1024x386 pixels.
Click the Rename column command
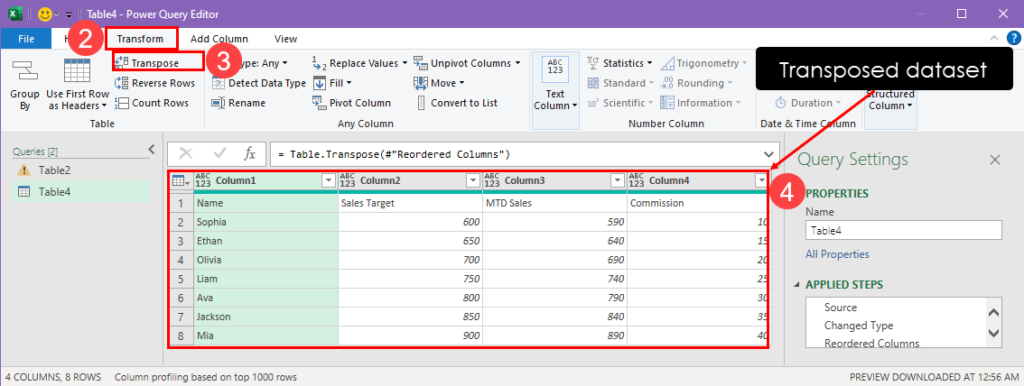click(x=239, y=103)
